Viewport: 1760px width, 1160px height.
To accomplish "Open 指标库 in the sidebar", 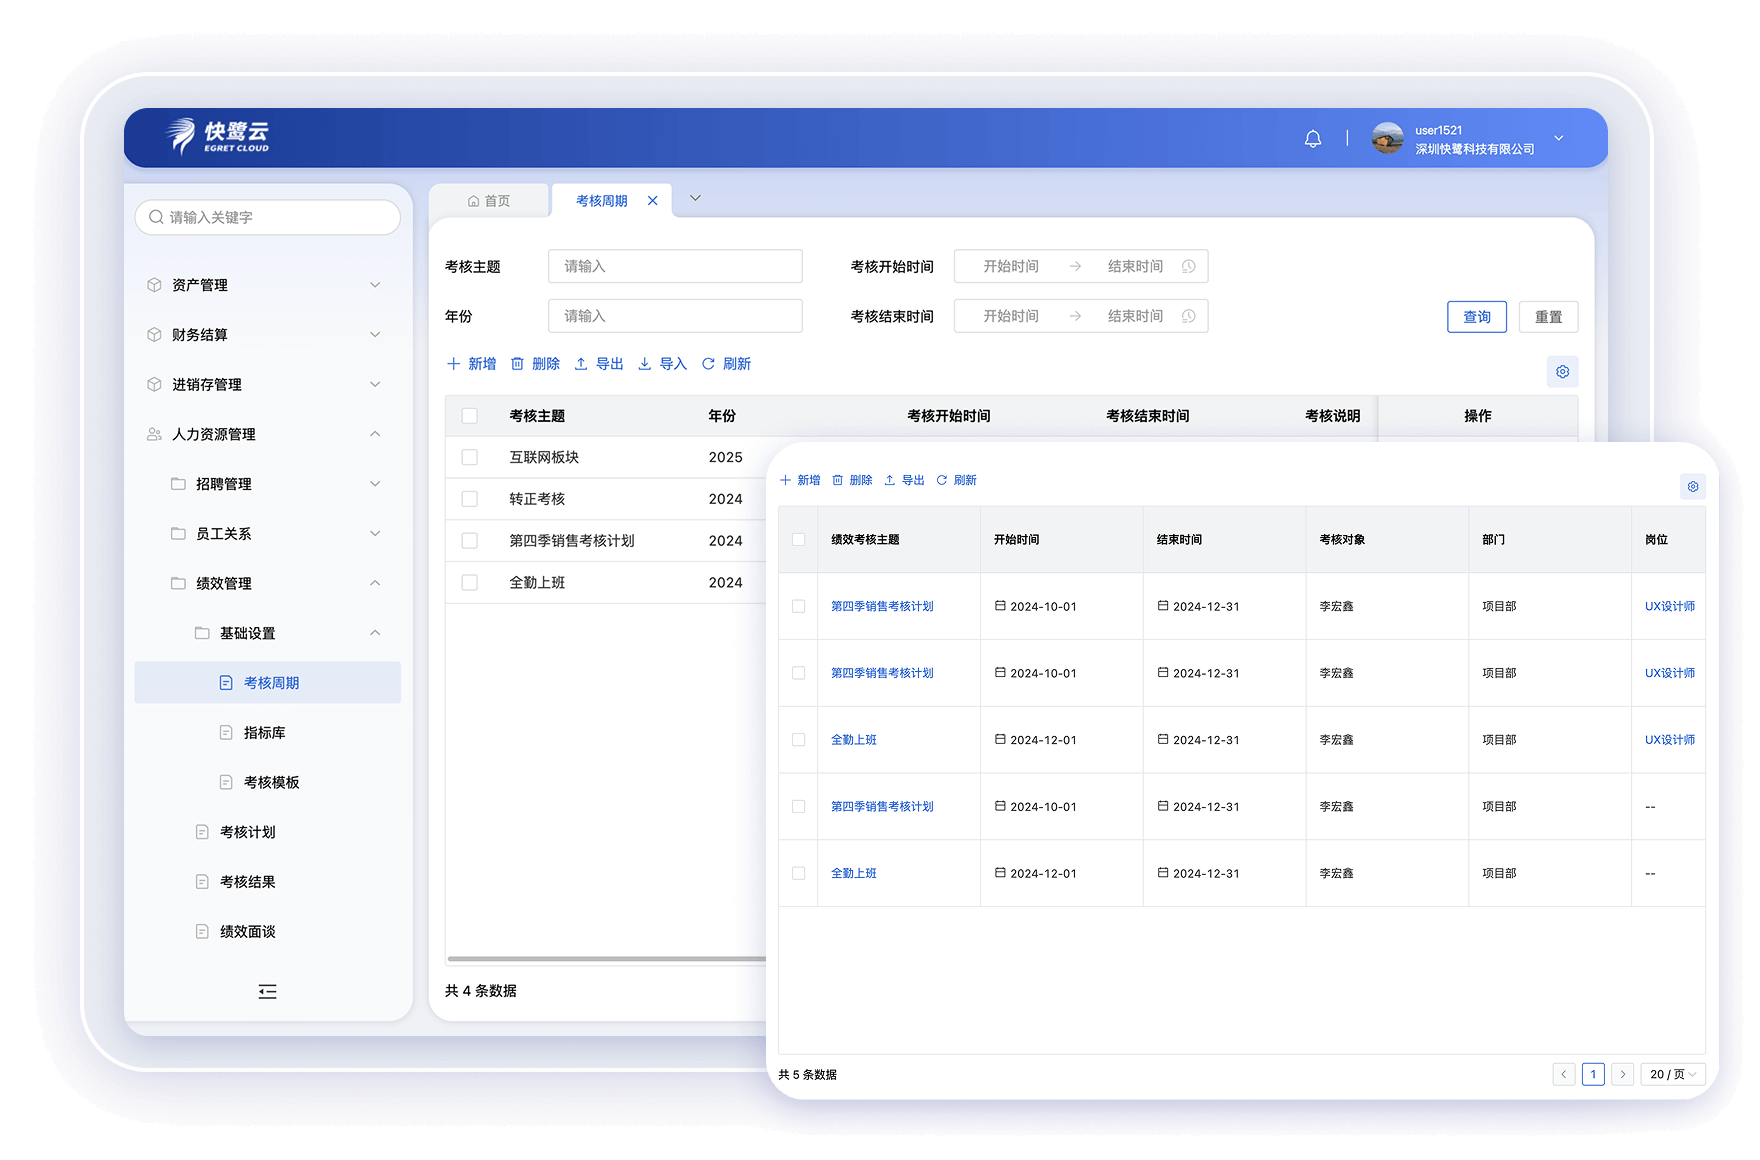I will point(267,733).
